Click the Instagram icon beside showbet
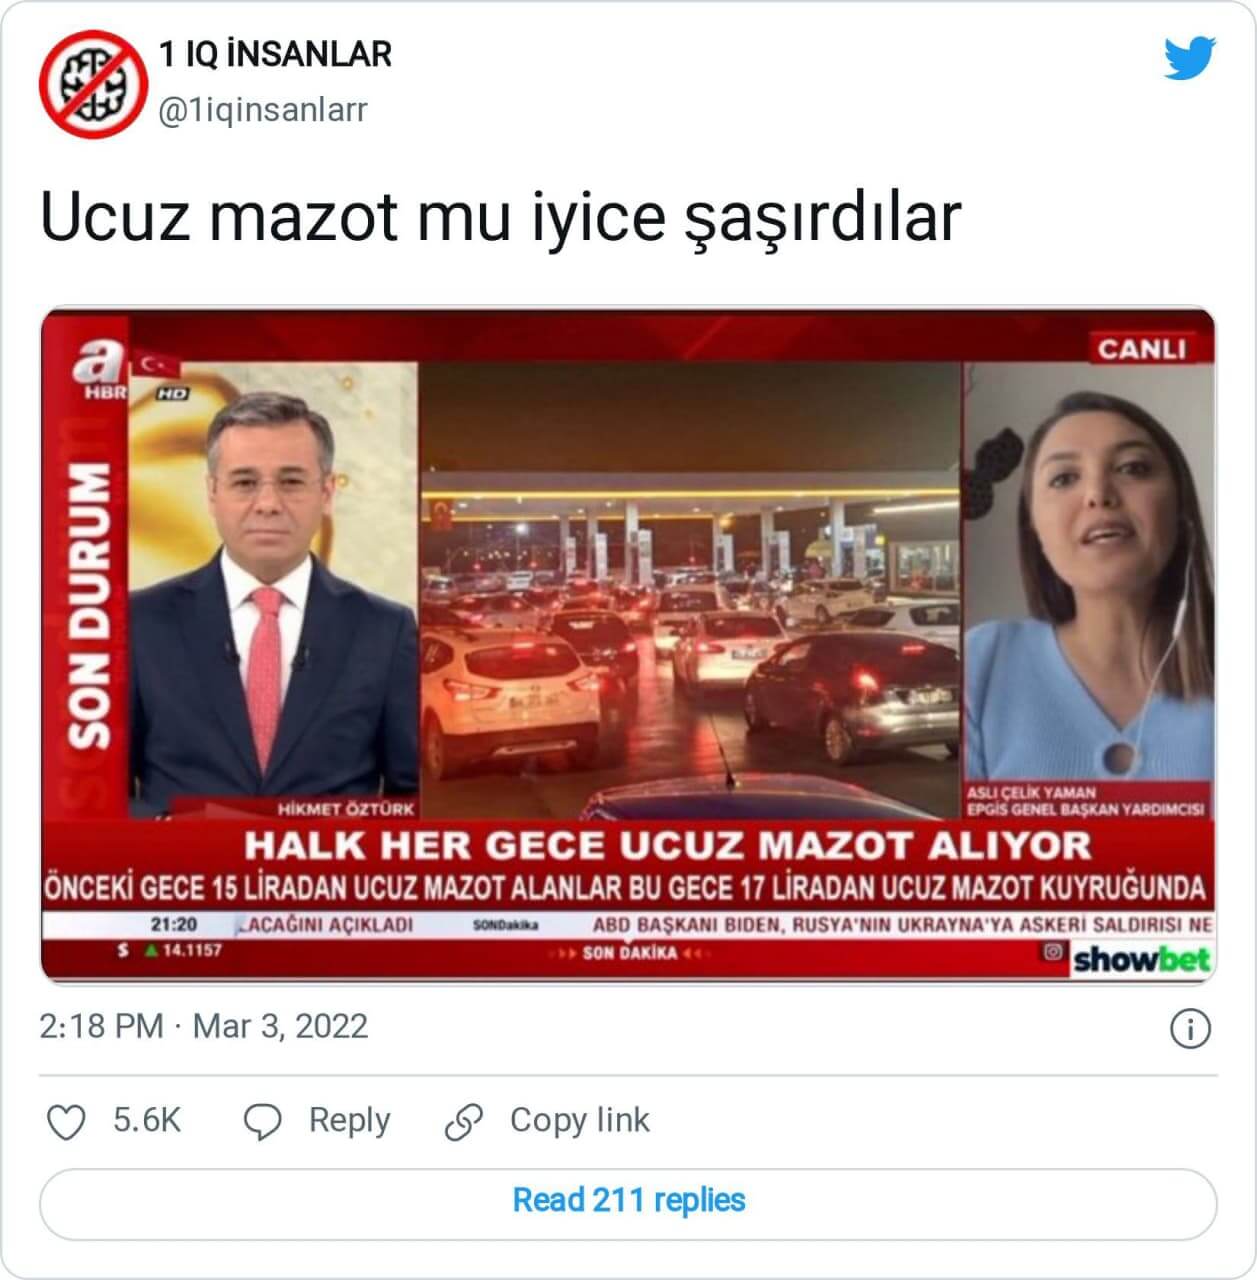The width and height of the screenshot is (1257, 1280). point(1052,952)
